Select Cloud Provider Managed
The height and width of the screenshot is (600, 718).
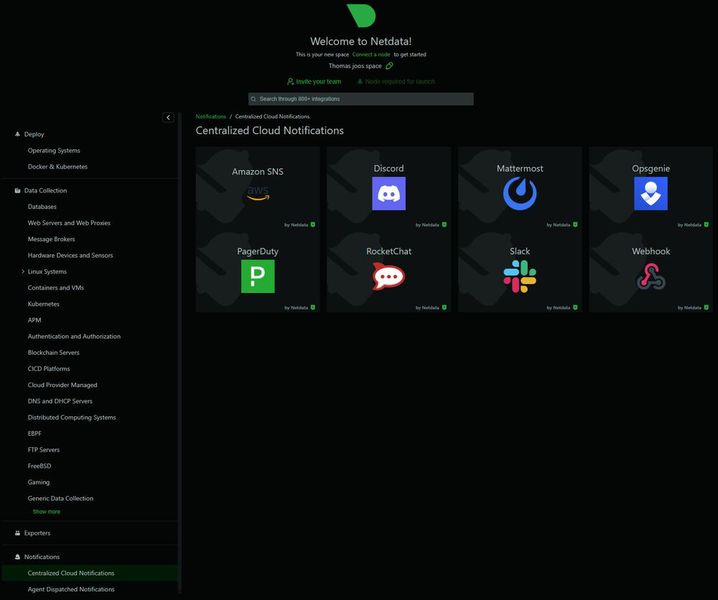(x=62, y=385)
